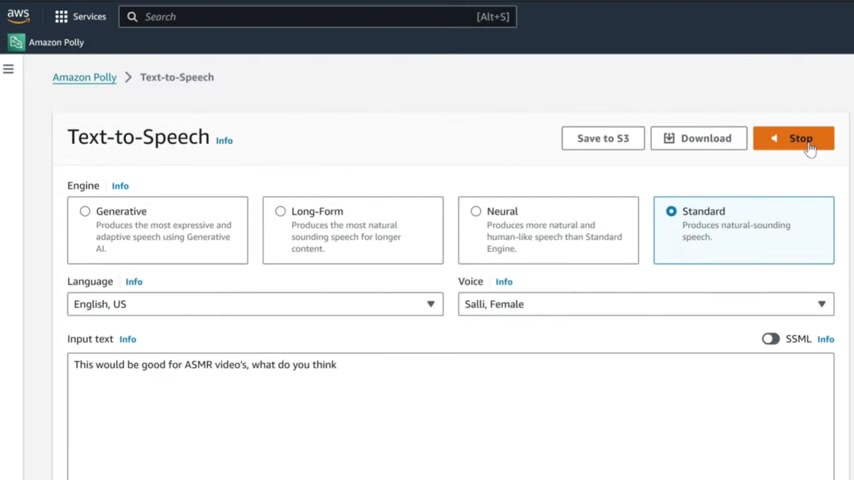Open the hamburger side navigation menu
854x480 pixels.
point(8,69)
